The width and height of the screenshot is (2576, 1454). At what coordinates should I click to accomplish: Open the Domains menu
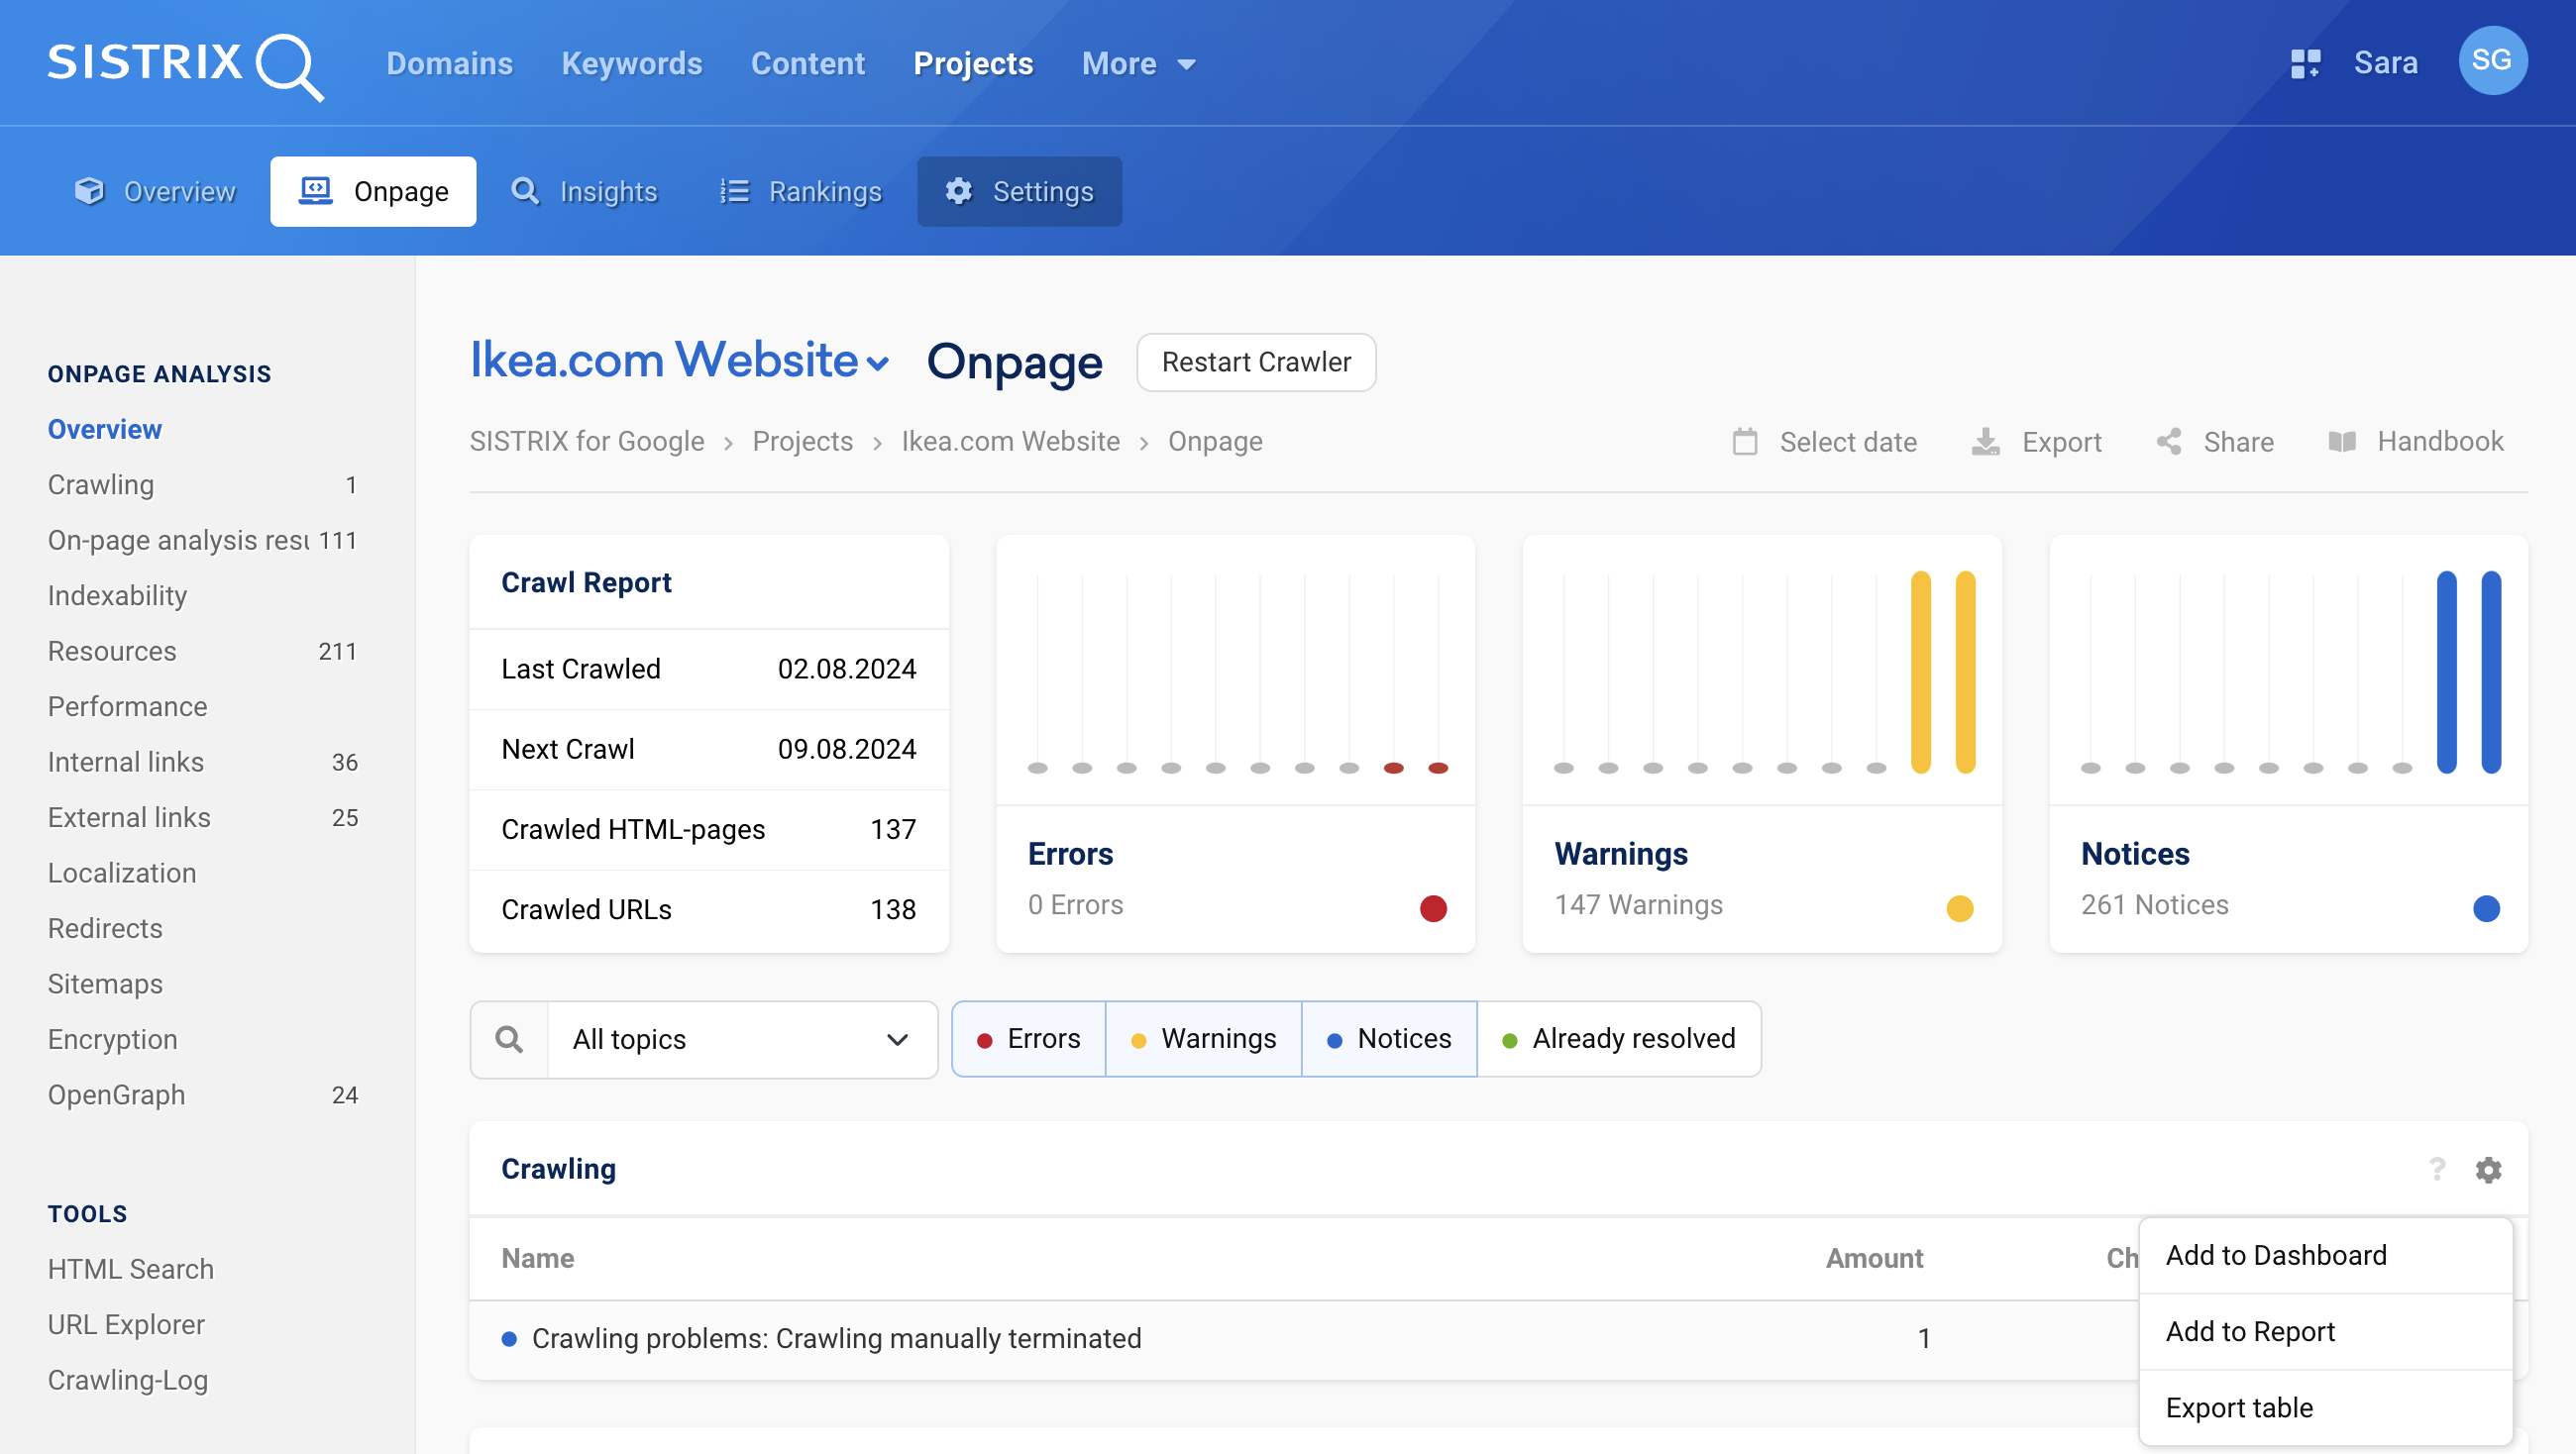450,64
